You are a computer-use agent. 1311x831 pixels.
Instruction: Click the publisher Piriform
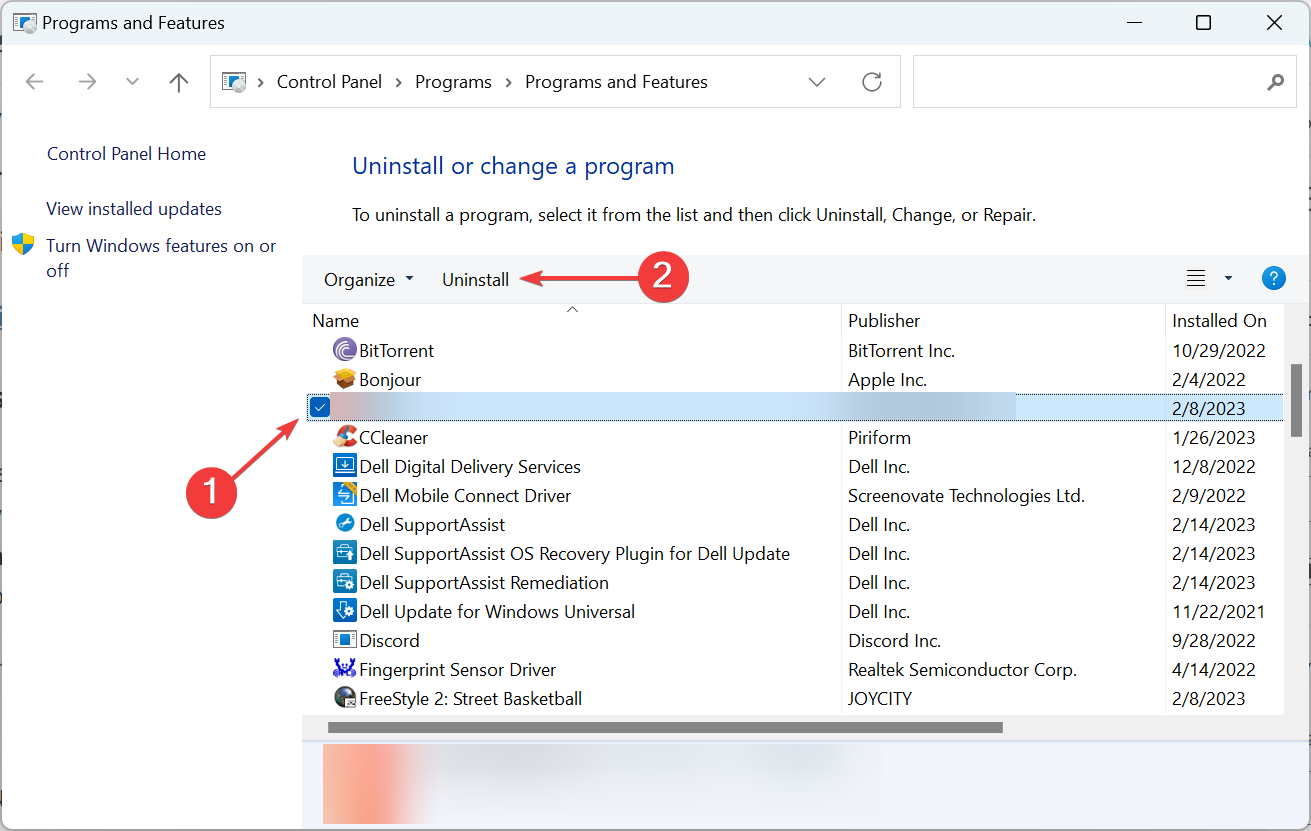[x=879, y=438]
